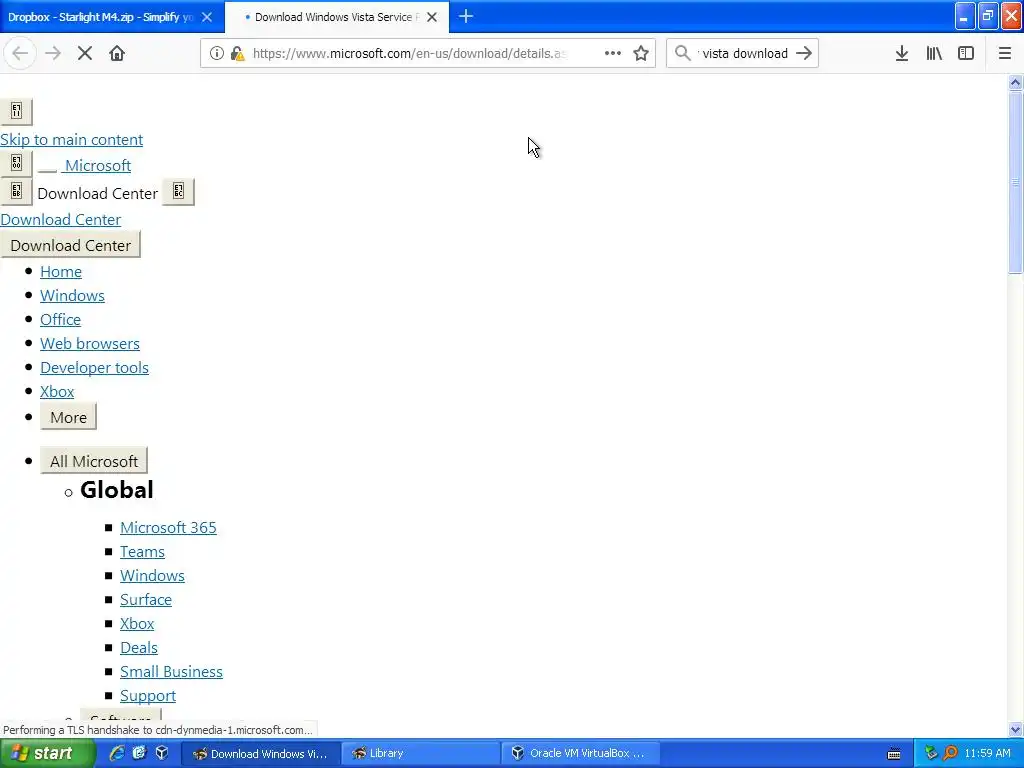Switch to Oracle VM VirtualBox taskbar window
The height and width of the screenshot is (768, 1024).
(580, 754)
